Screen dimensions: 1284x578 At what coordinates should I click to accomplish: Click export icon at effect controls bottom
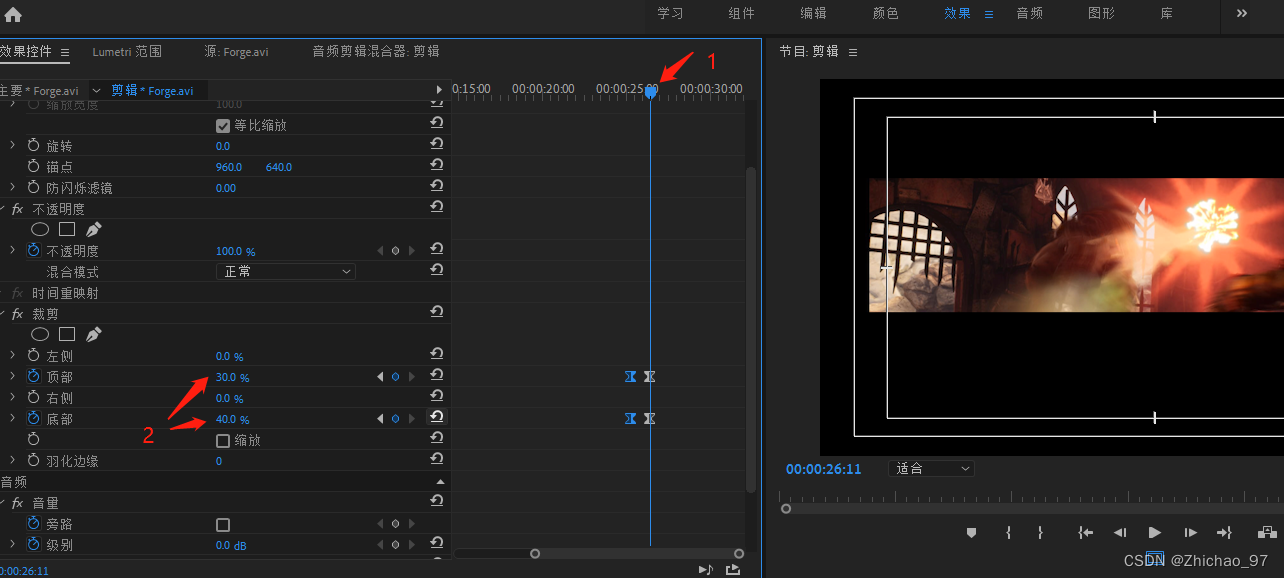(x=733, y=570)
